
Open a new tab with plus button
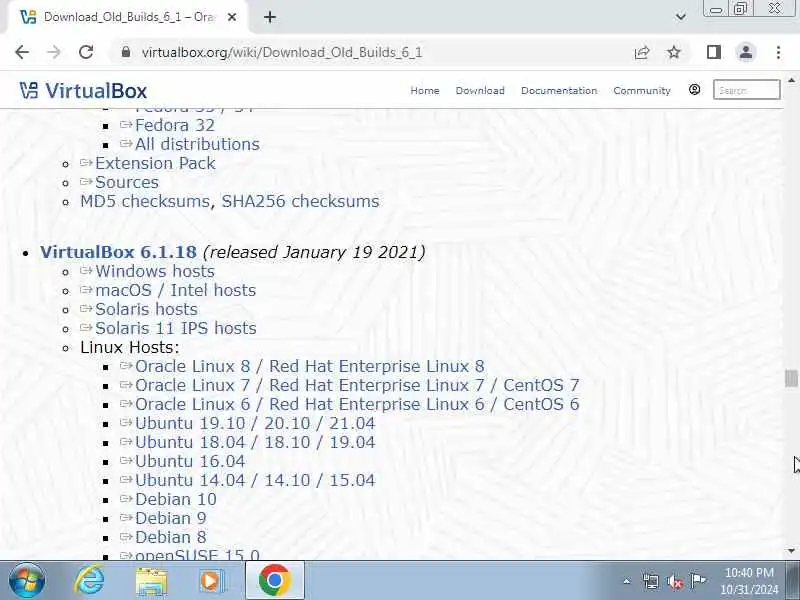pyautogui.click(x=270, y=17)
